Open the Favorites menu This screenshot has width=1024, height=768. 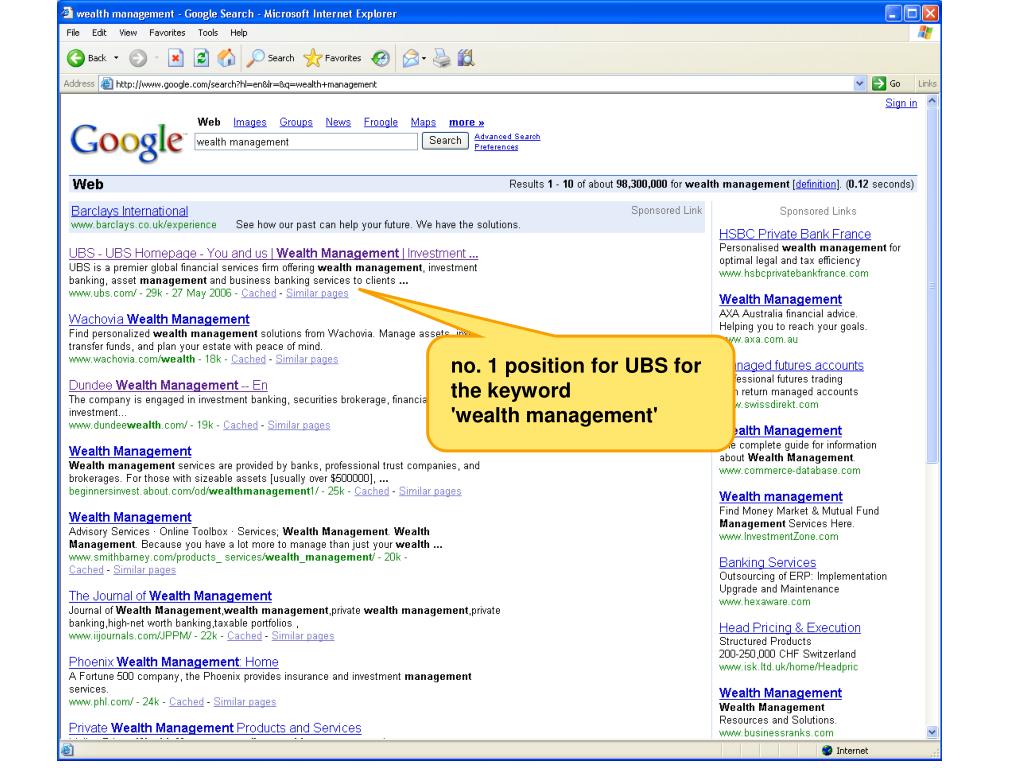(x=167, y=33)
